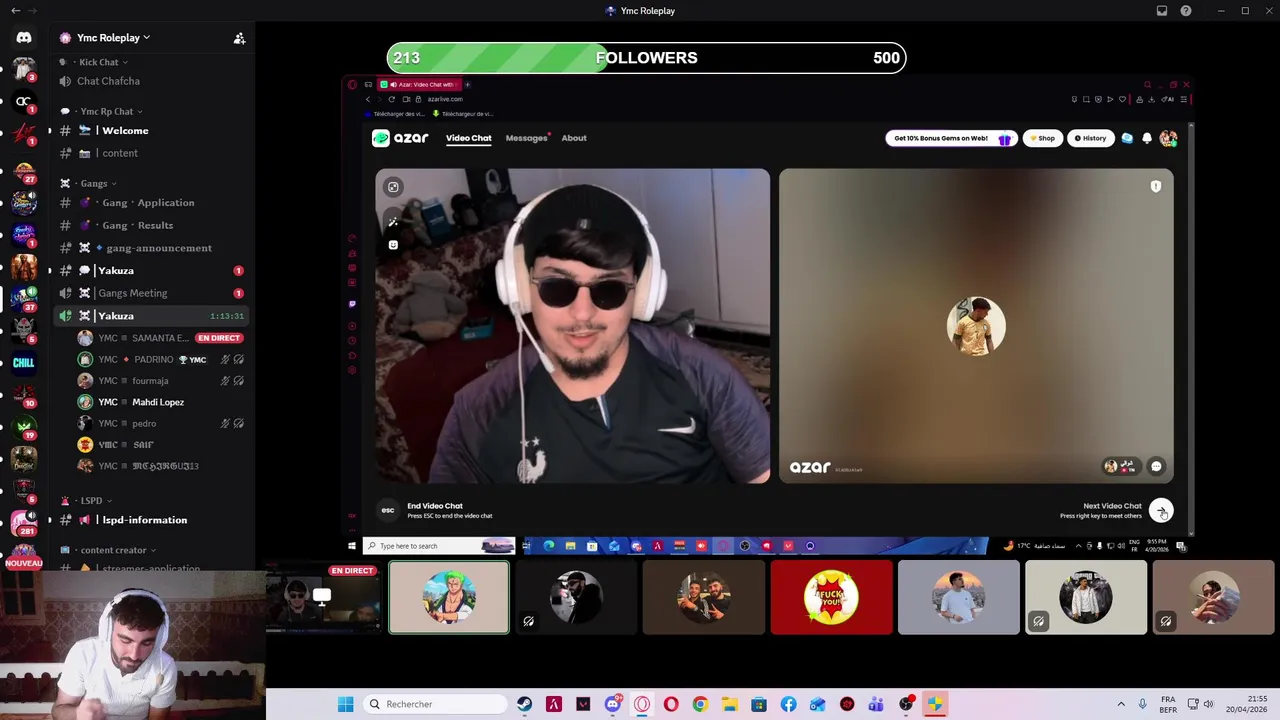The image size is (1280, 720).
Task: Open Microsoft Teams from the Windows taskbar
Action: pyautogui.click(x=876, y=704)
